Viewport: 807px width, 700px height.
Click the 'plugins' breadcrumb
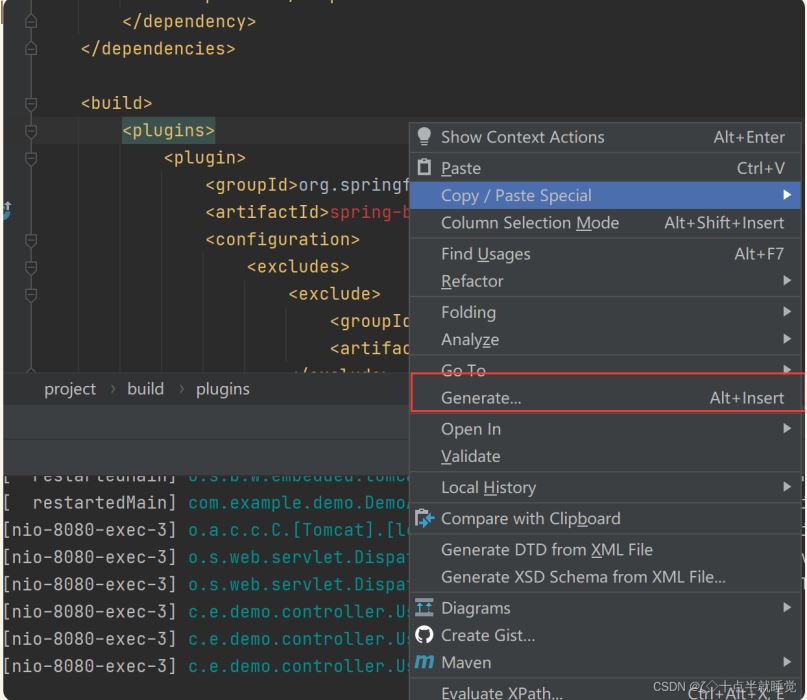[x=223, y=389]
